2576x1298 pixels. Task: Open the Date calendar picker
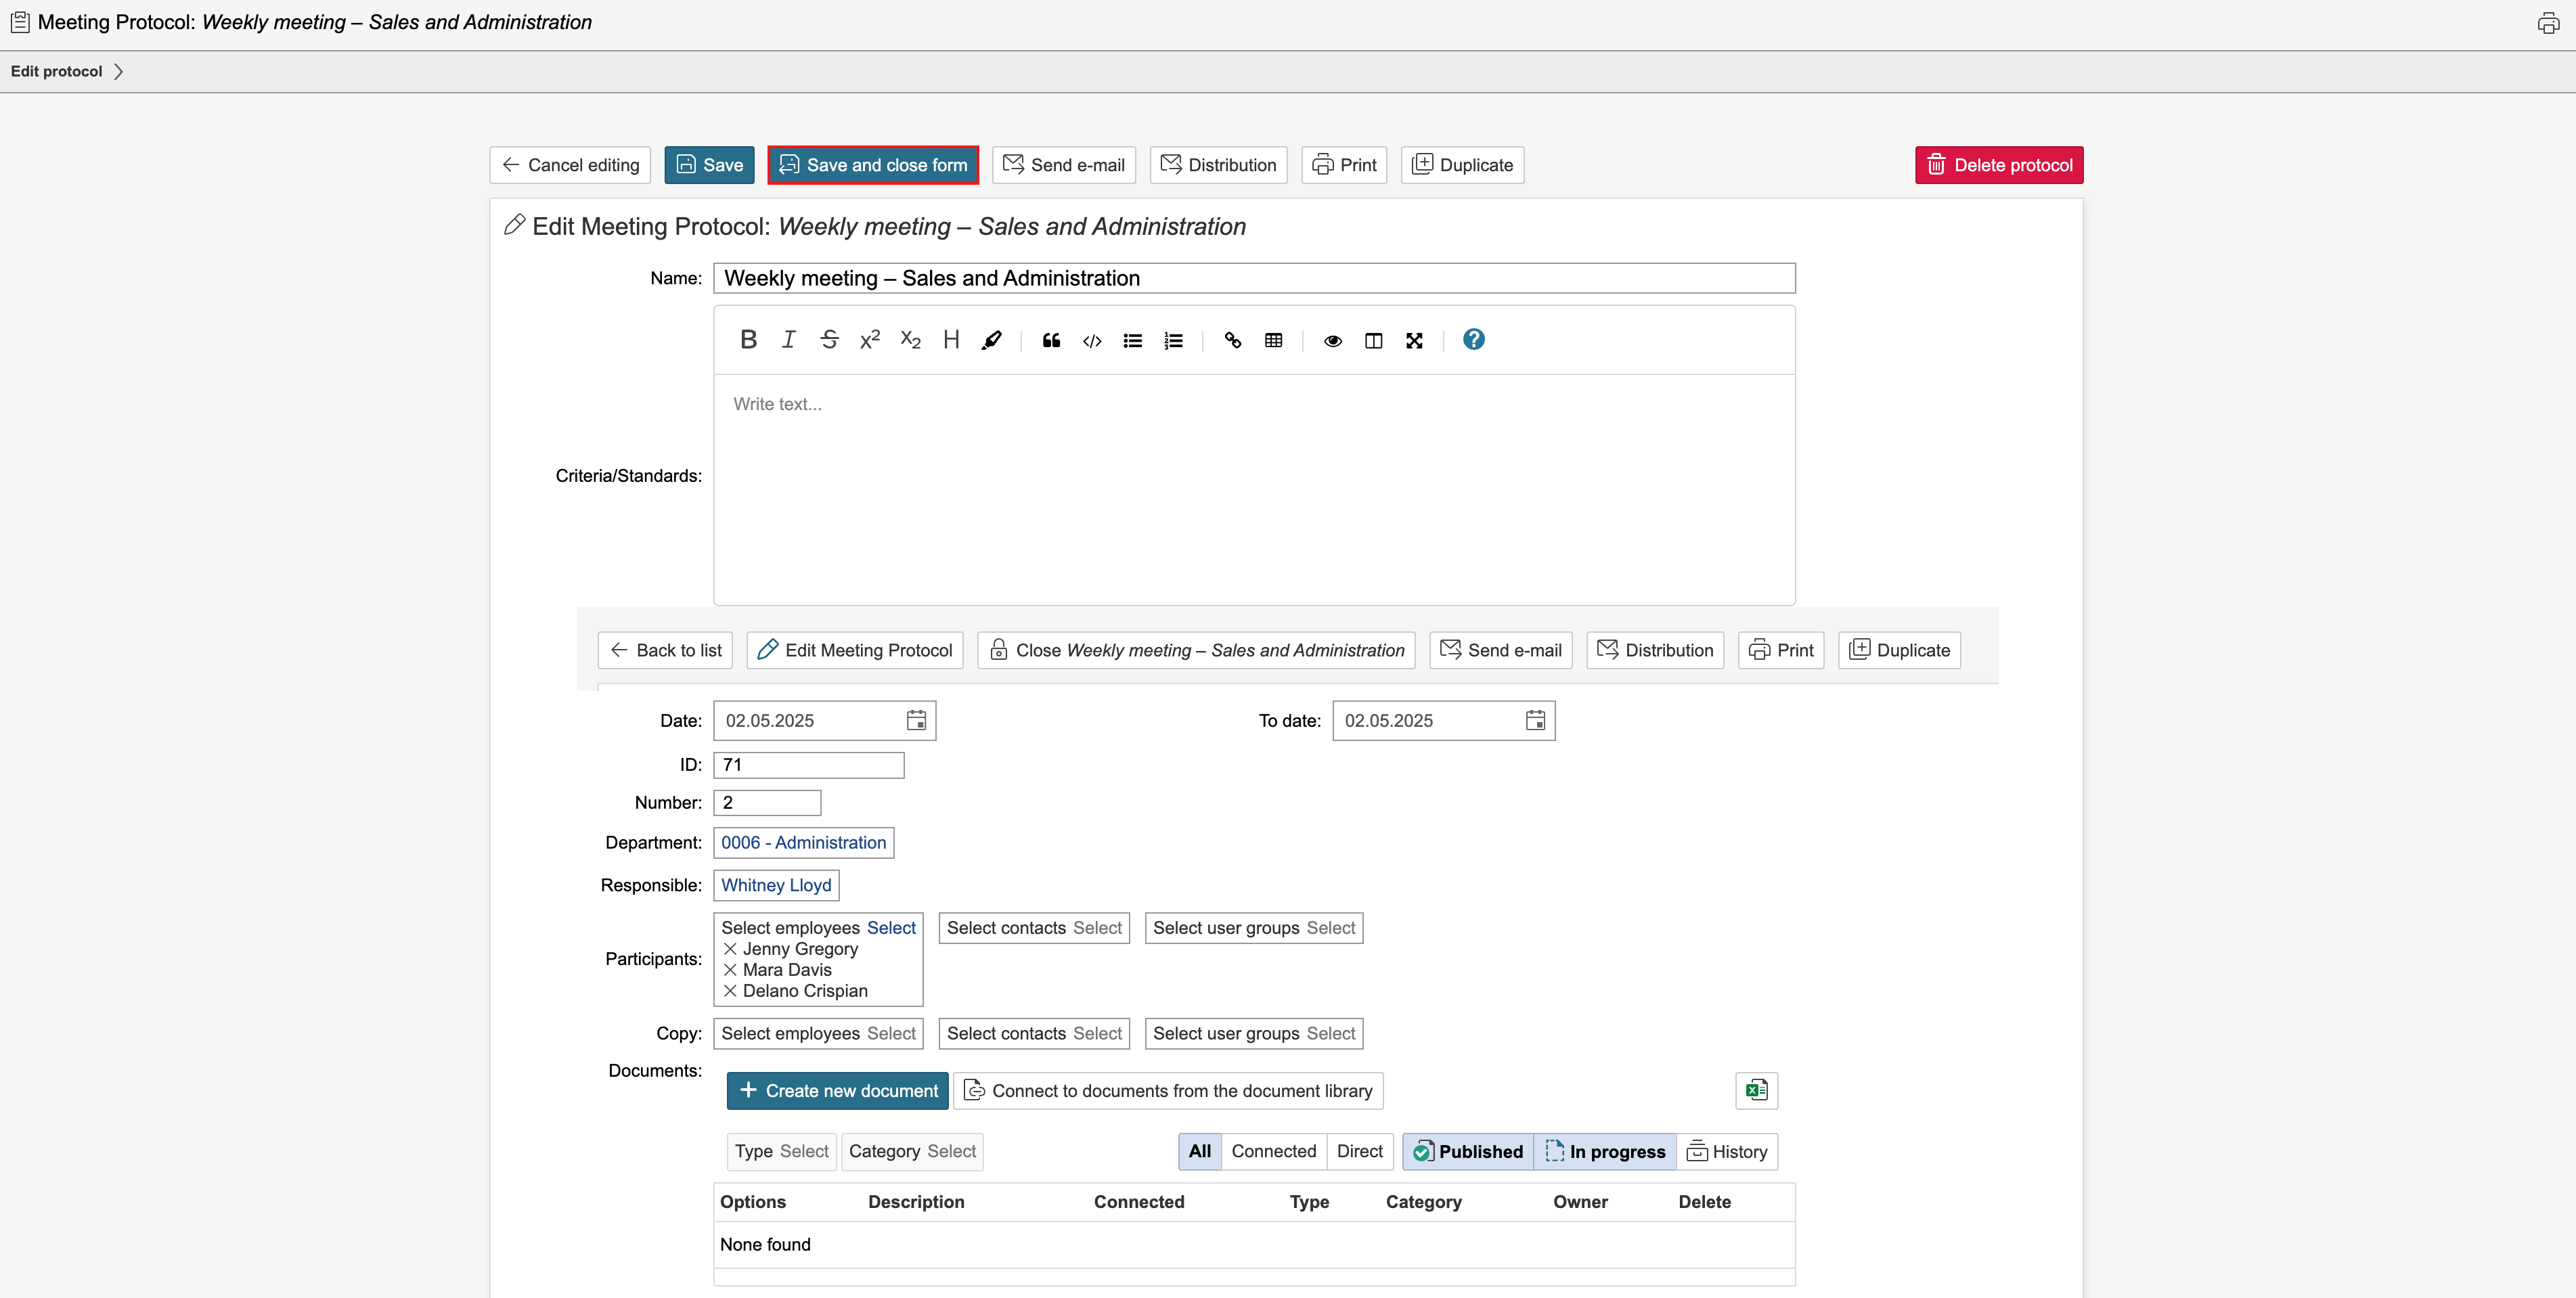(916, 720)
